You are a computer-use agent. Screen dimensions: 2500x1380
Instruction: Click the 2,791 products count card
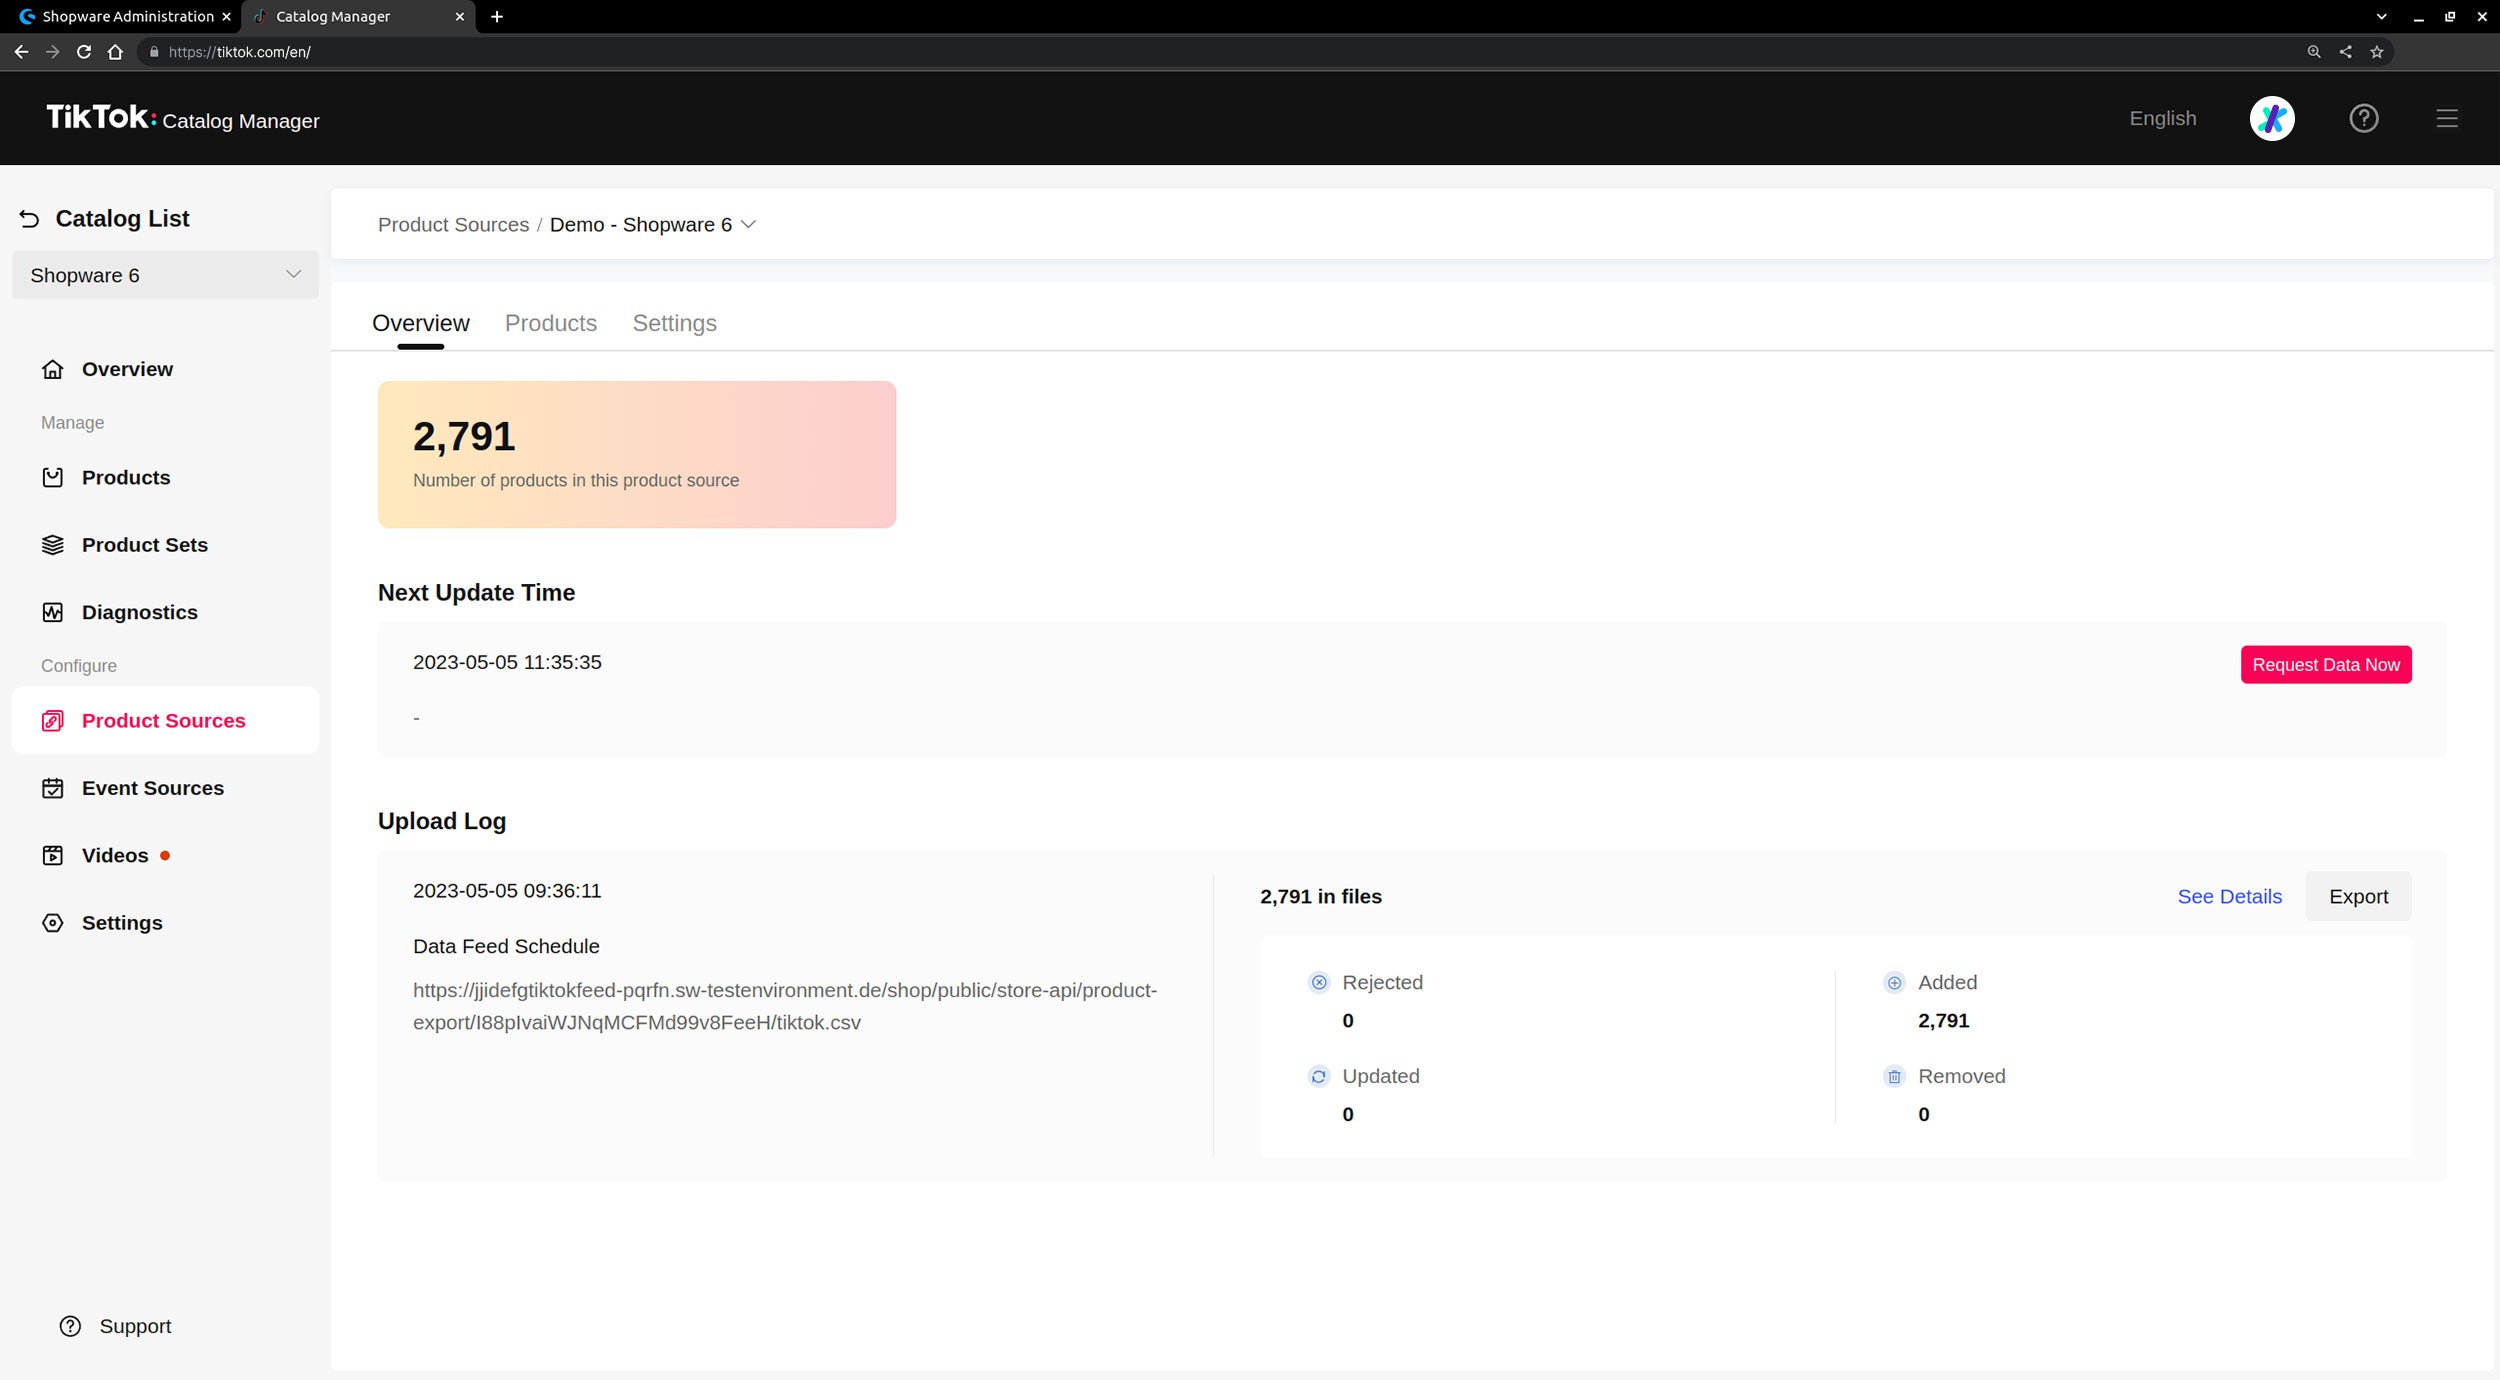(x=637, y=455)
